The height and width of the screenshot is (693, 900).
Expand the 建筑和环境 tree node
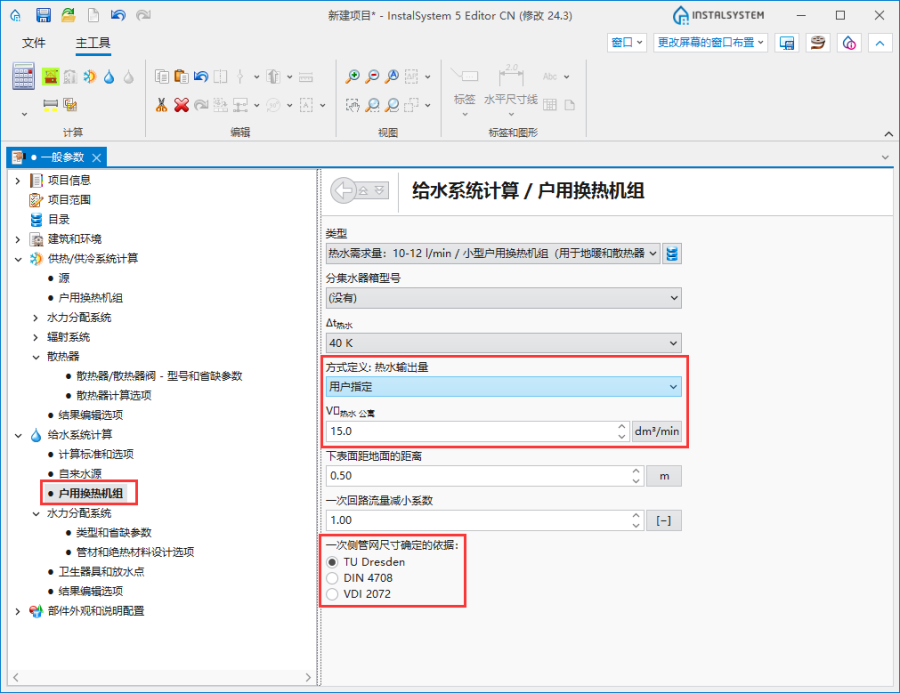click(x=18, y=239)
